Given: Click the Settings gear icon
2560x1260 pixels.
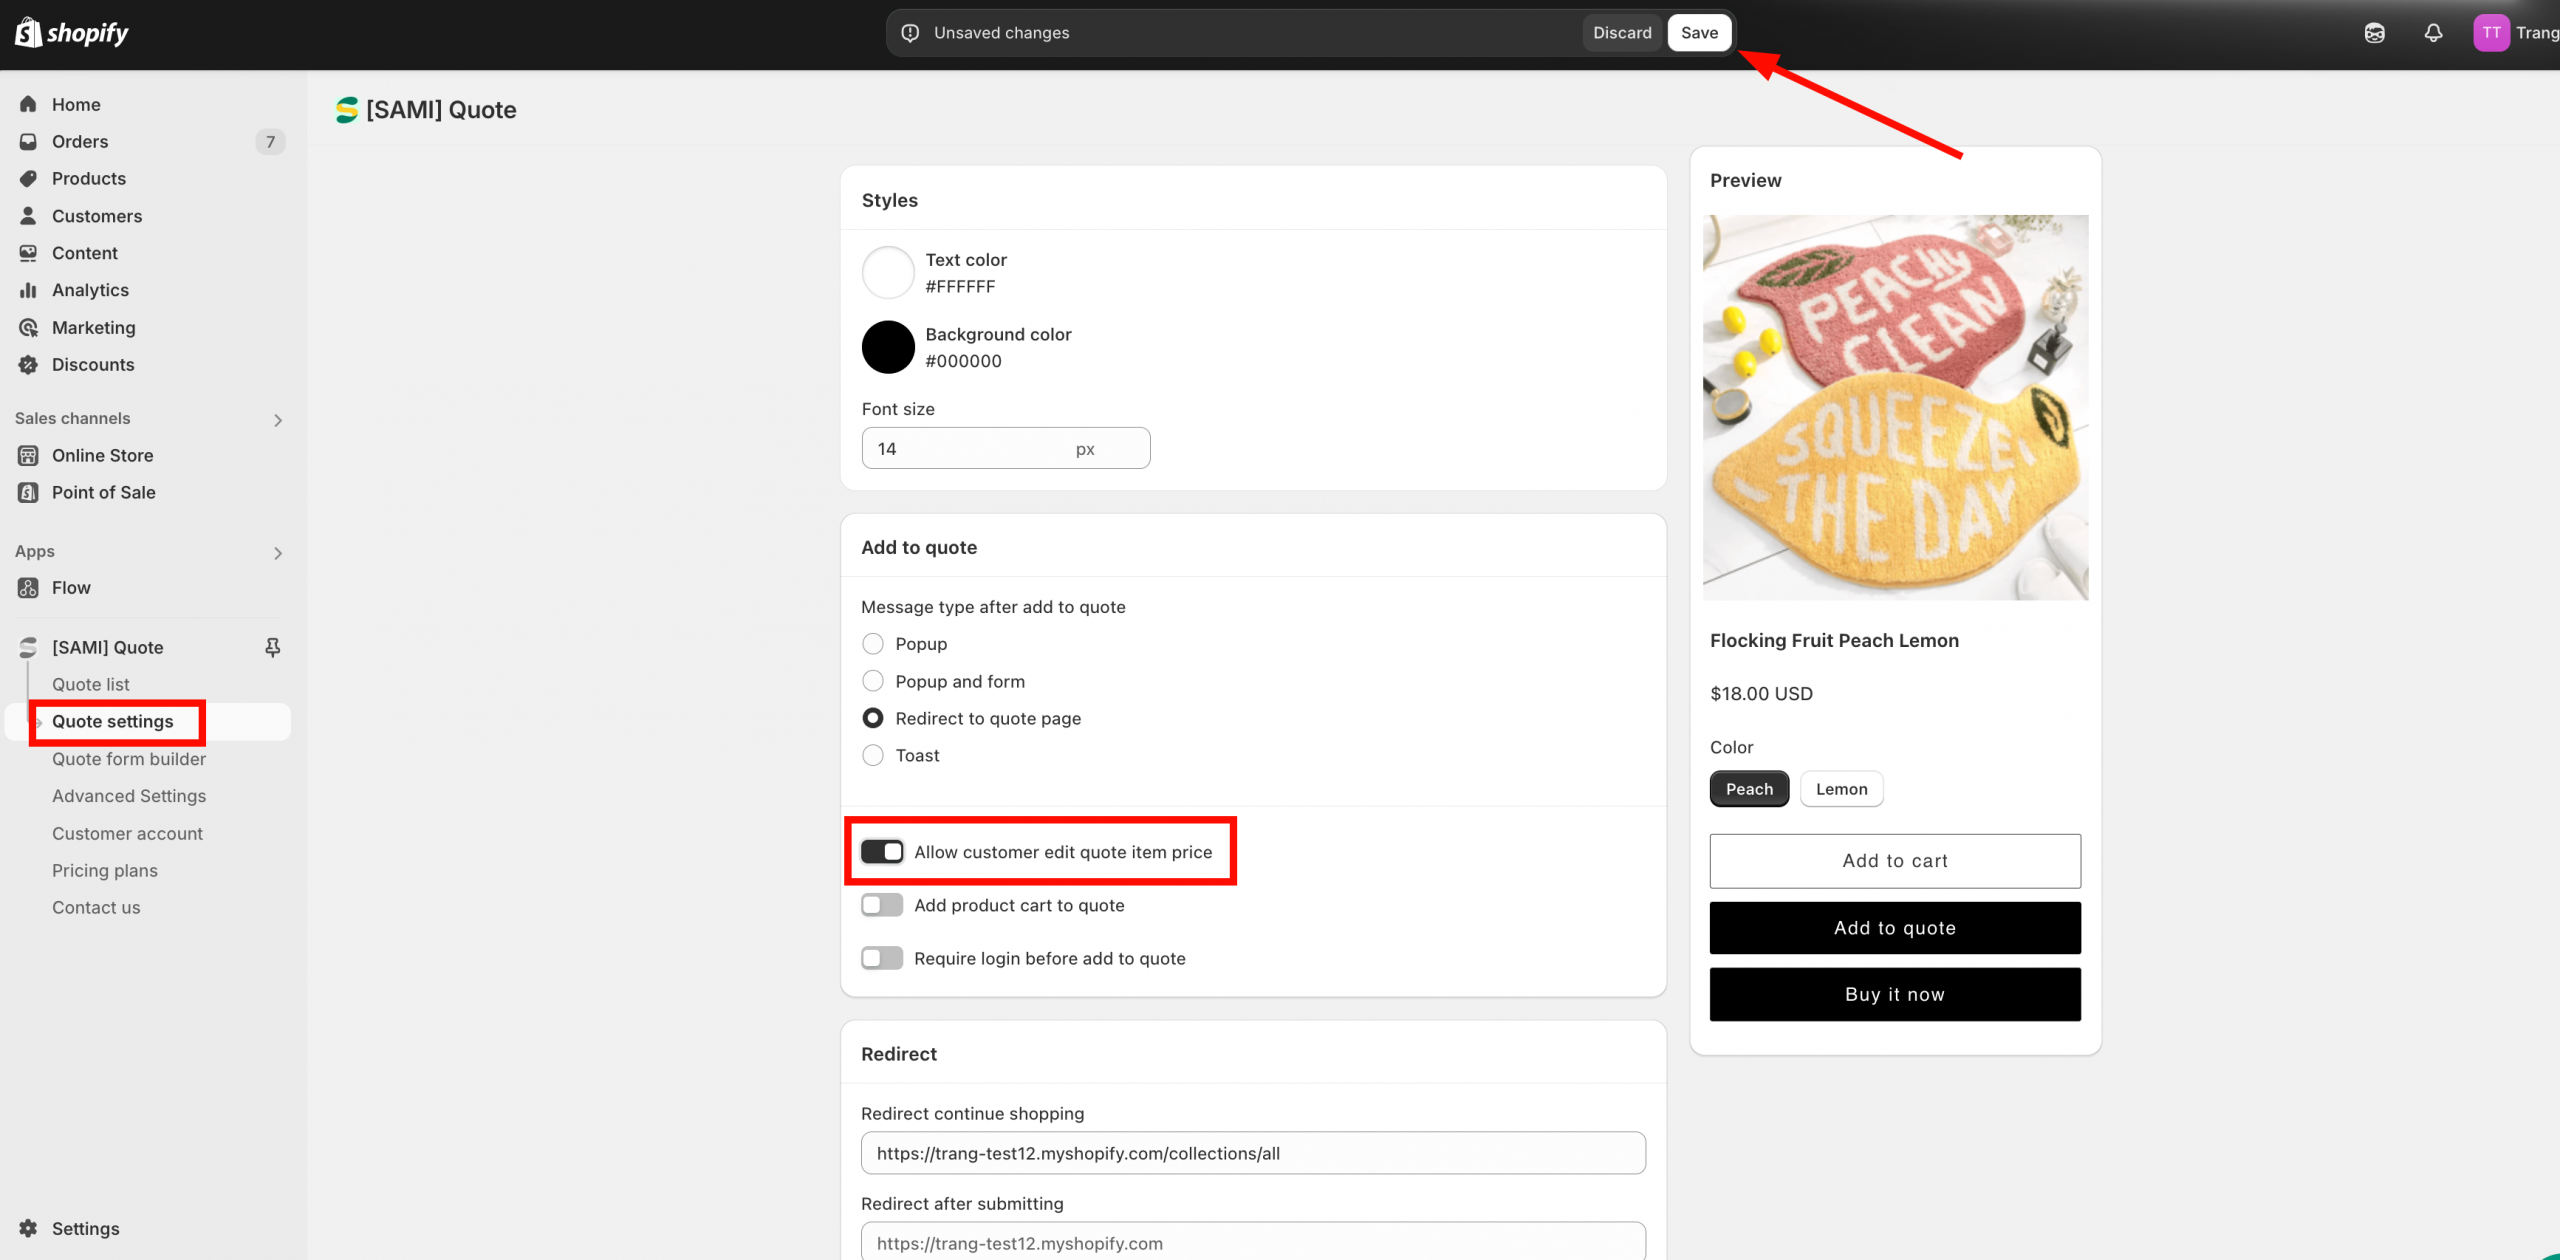Looking at the screenshot, I should (x=28, y=1229).
